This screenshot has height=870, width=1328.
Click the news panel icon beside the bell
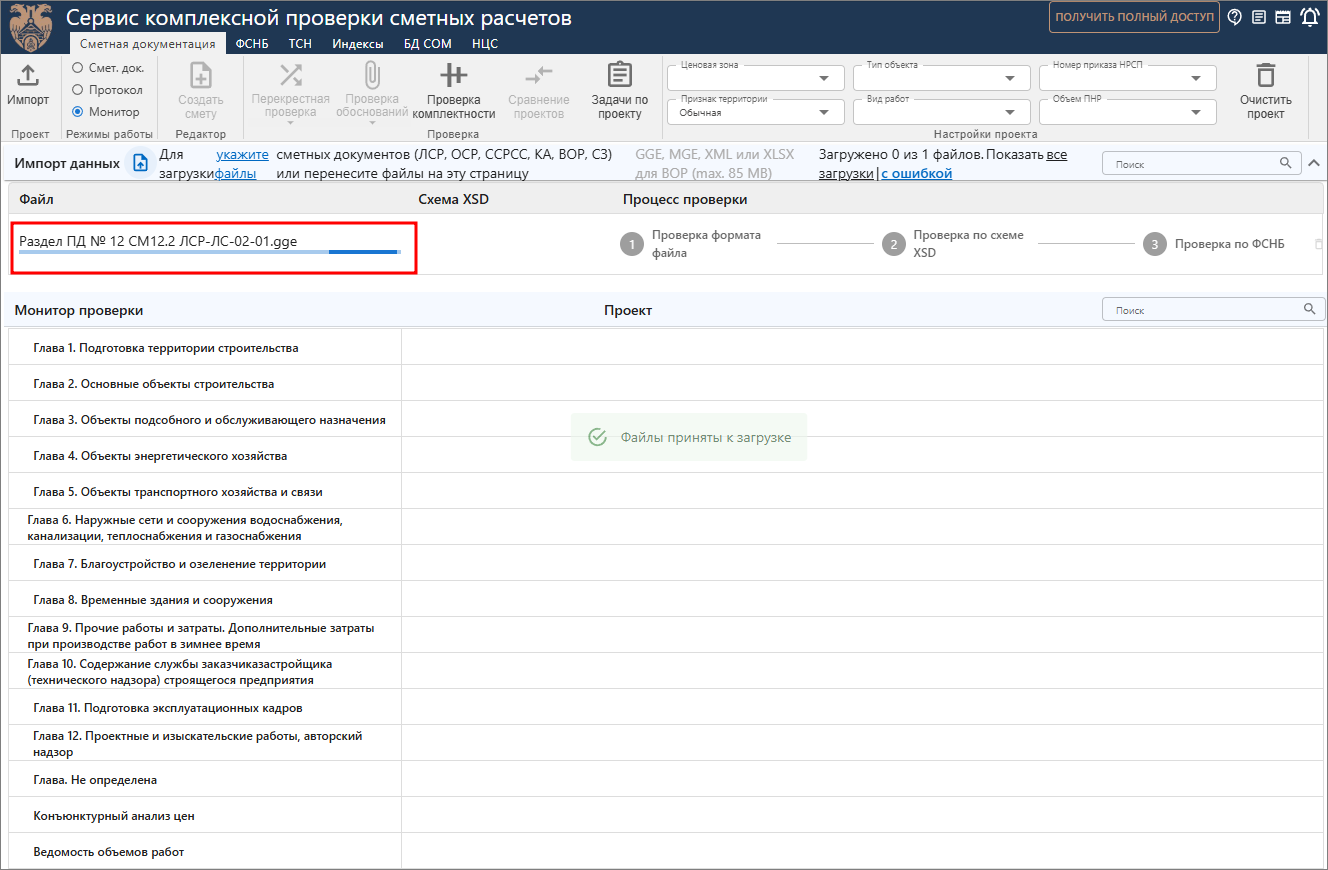[1283, 17]
